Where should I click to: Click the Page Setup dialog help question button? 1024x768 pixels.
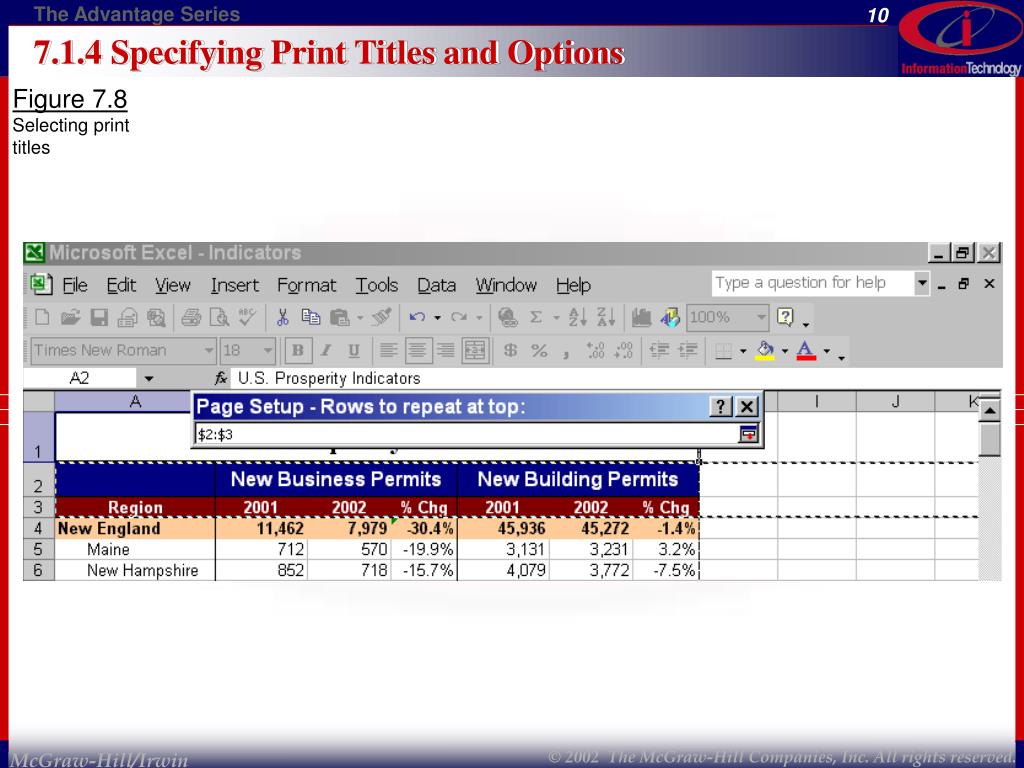tap(720, 407)
